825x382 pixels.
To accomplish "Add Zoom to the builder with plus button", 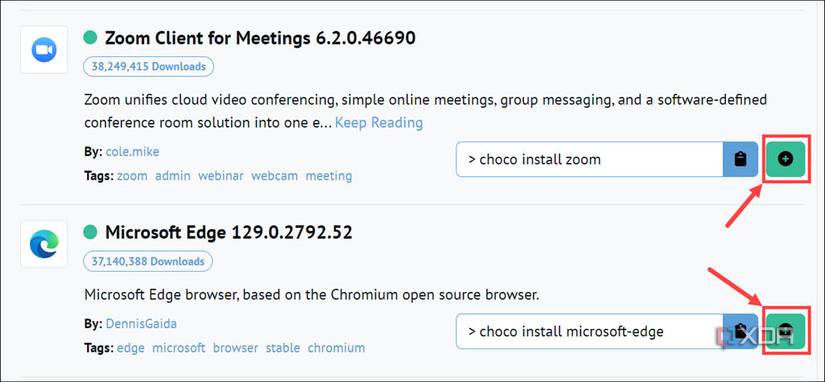I will point(785,159).
